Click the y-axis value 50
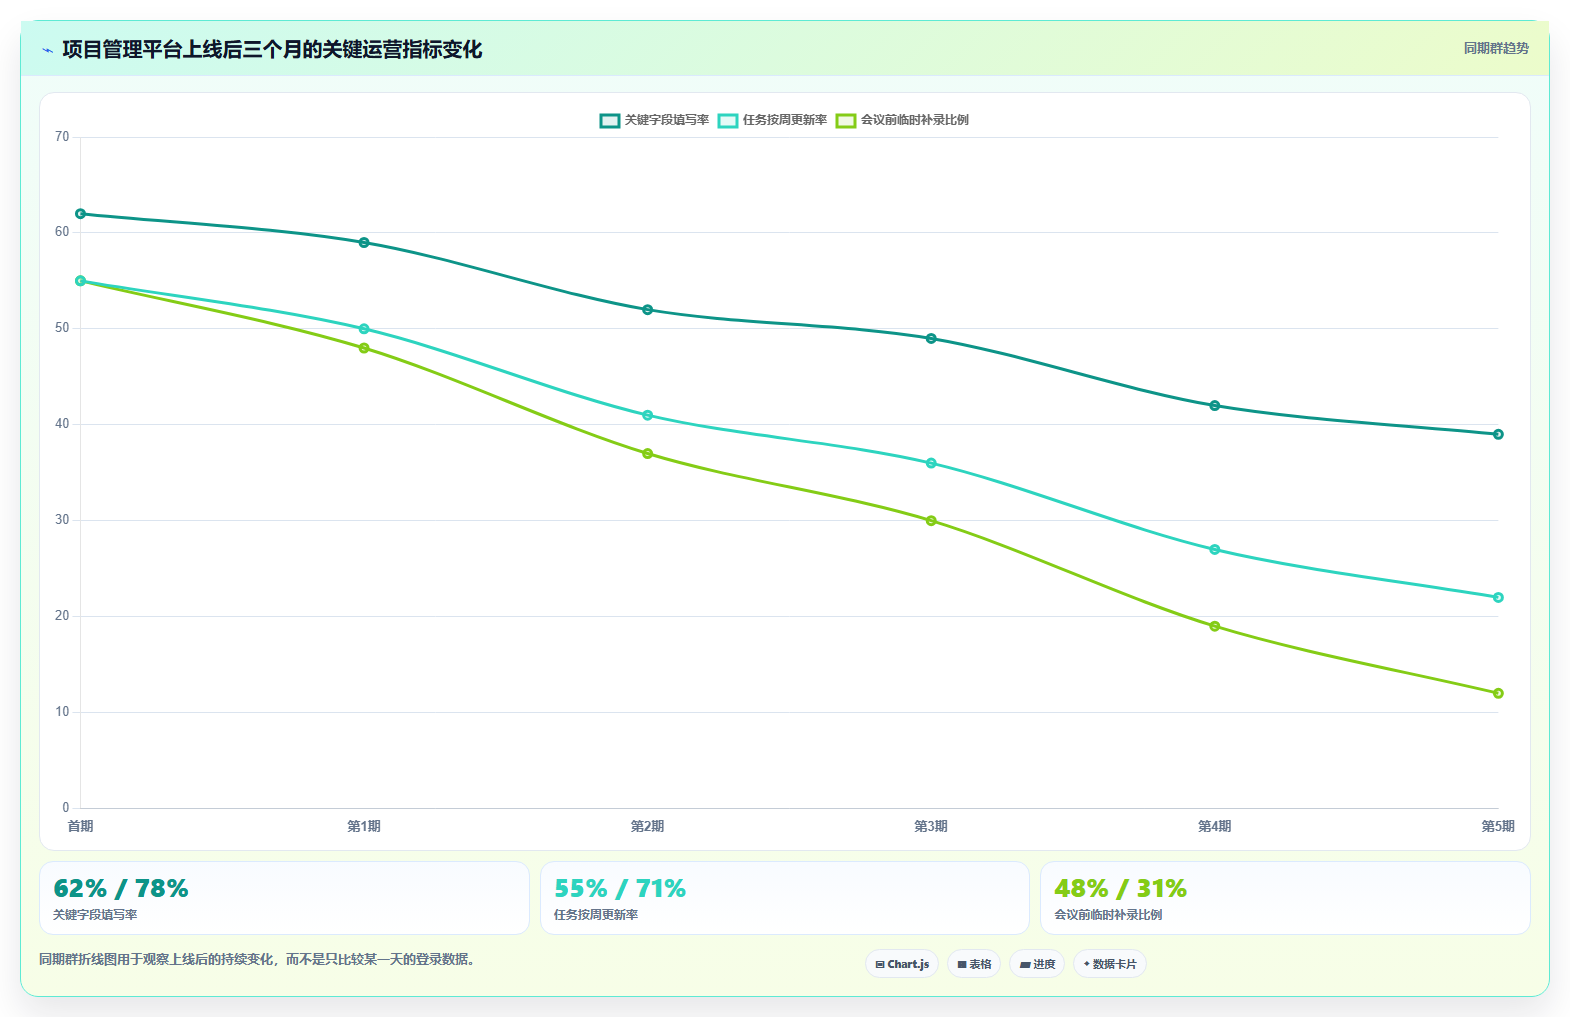 coord(62,328)
